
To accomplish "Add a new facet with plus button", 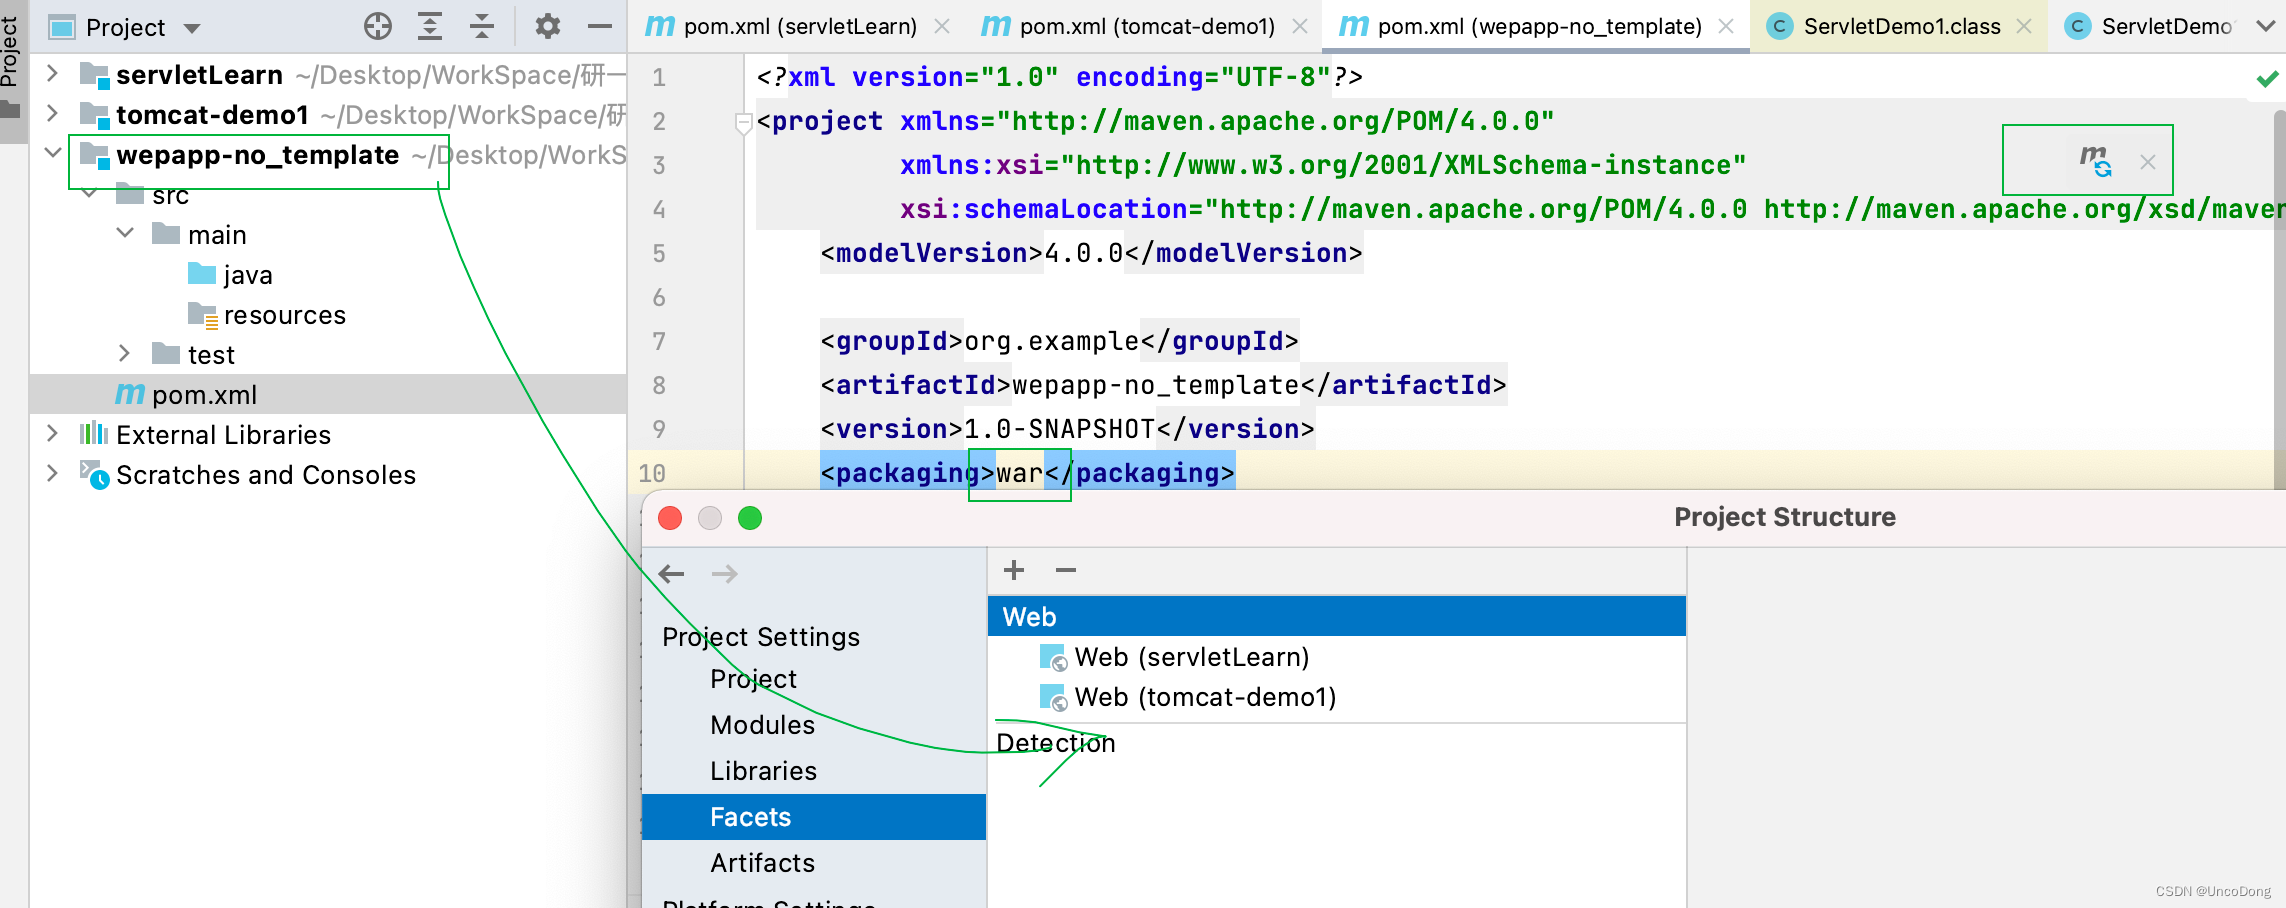I will click(x=1014, y=570).
